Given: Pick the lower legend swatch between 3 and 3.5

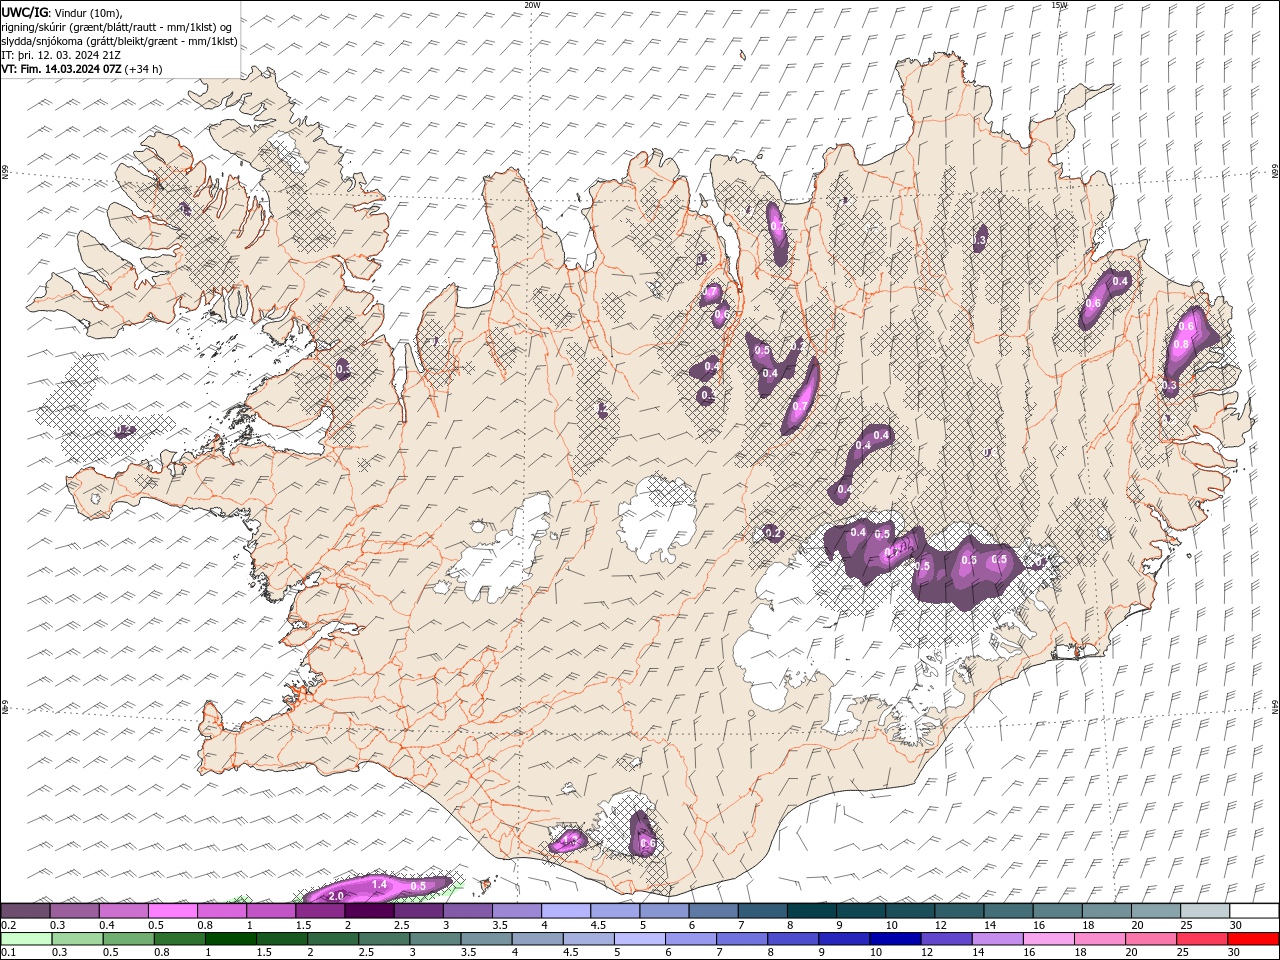Looking at the screenshot, I should (x=435, y=939).
